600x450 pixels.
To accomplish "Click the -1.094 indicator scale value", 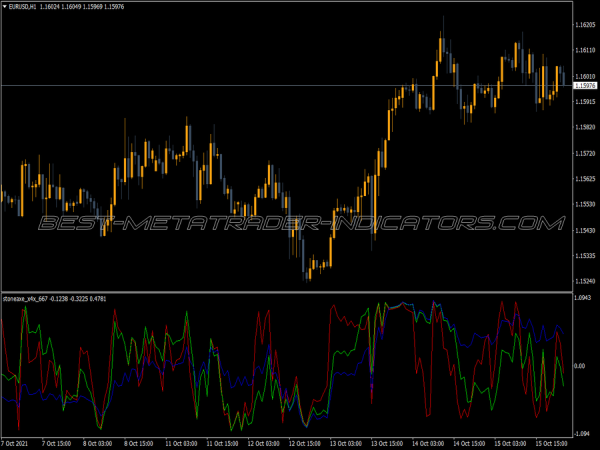I will (x=583, y=433).
